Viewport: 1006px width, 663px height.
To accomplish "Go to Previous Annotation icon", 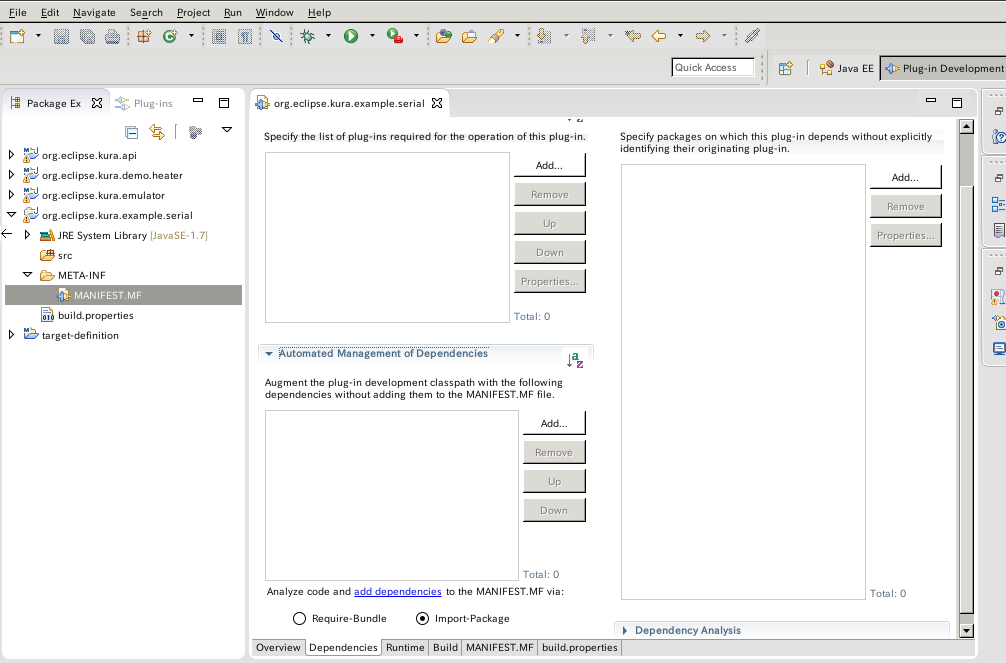I will (x=588, y=36).
